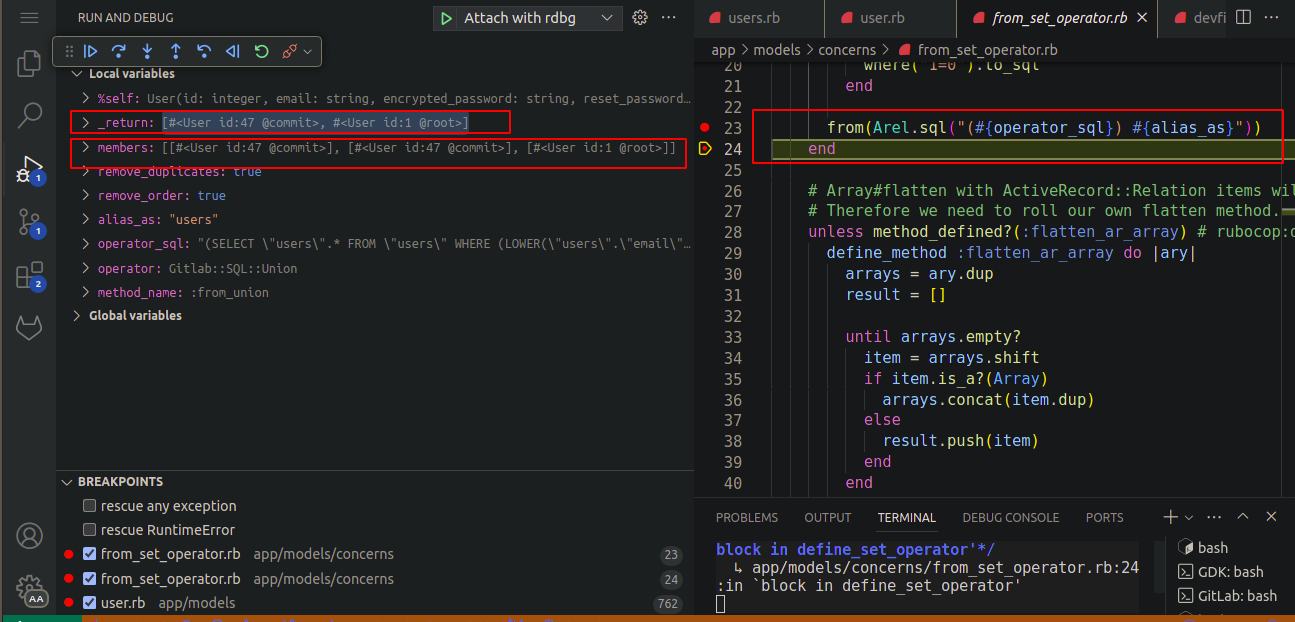Image resolution: width=1295 pixels, height=622 pixels.
Task: Select the TERMINAL panel tab
Action: coord(907,517)
